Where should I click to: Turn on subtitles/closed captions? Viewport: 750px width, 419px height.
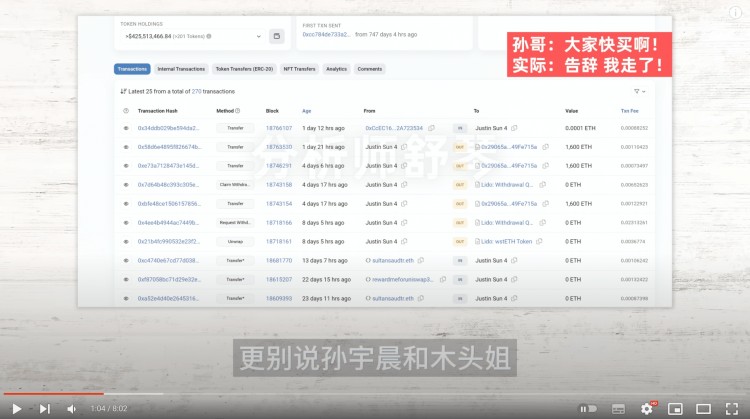tap(620, 408)
